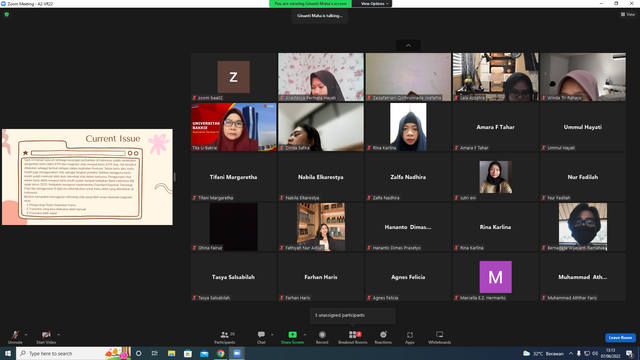640x360 pixels.
Task: Select the Tifani Margaretha tile
Action: 233,177
